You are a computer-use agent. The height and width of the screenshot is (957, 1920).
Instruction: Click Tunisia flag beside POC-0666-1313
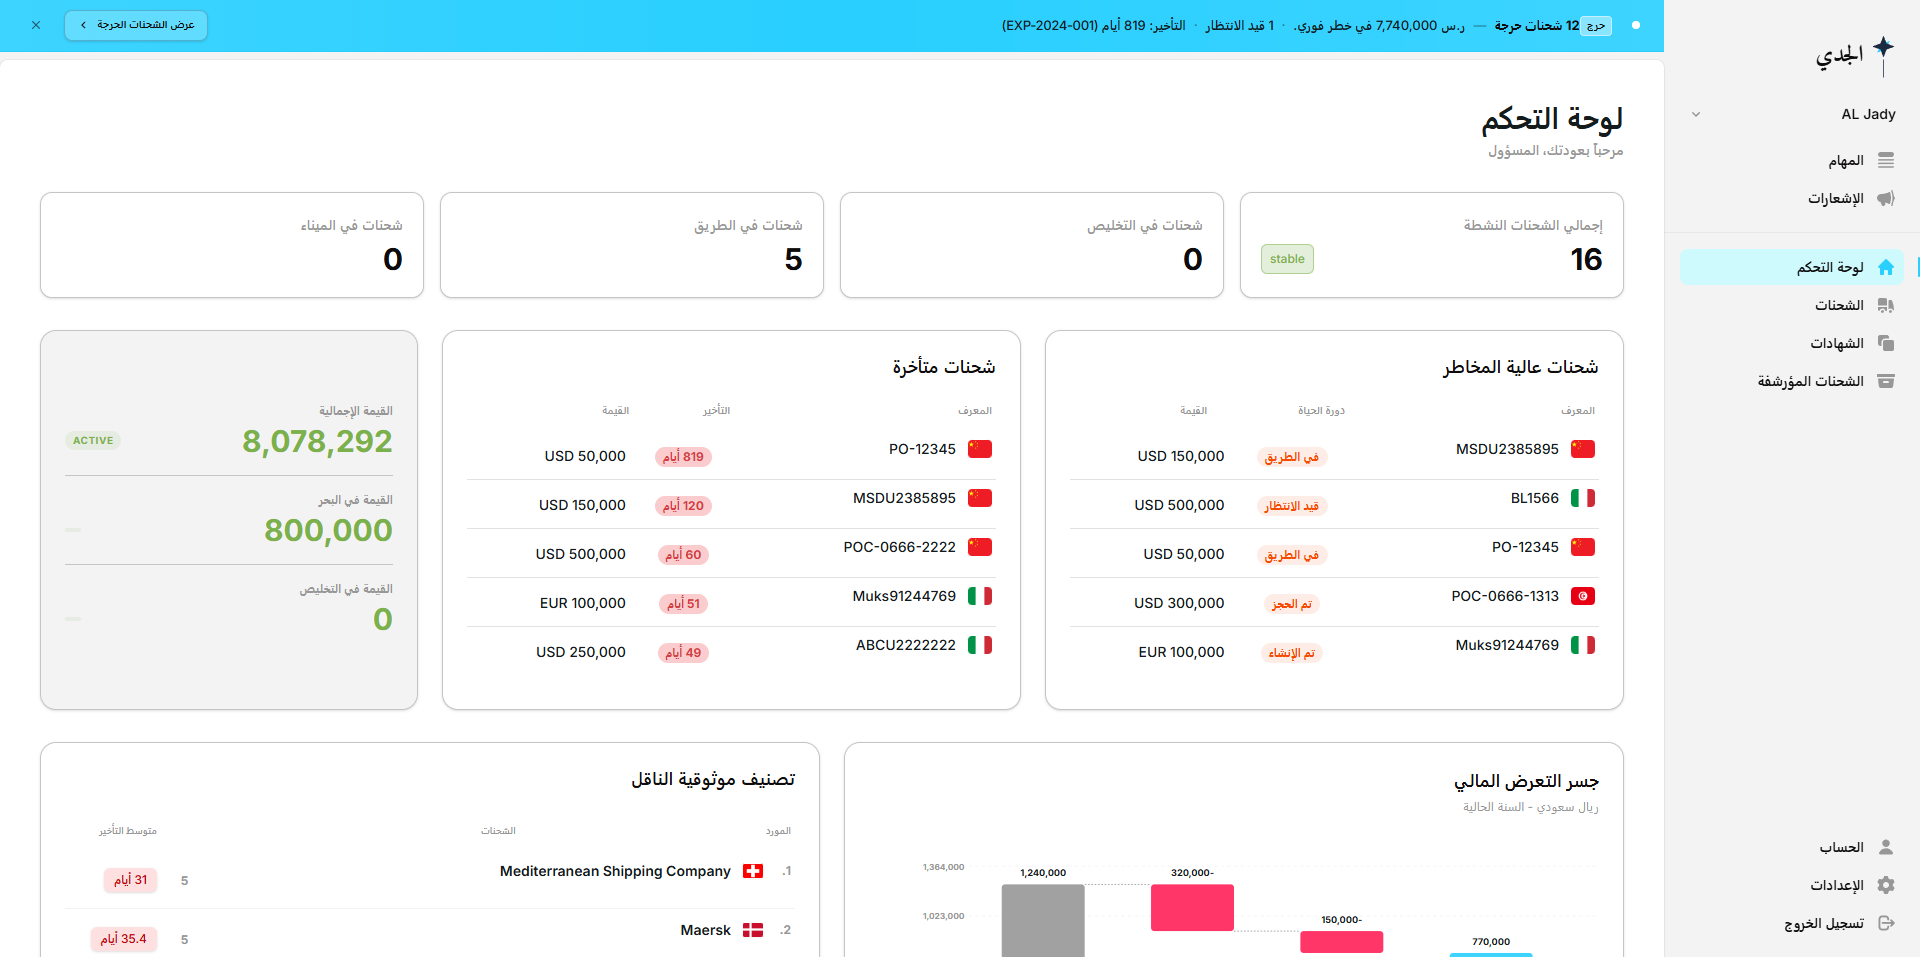point(1583,596)
